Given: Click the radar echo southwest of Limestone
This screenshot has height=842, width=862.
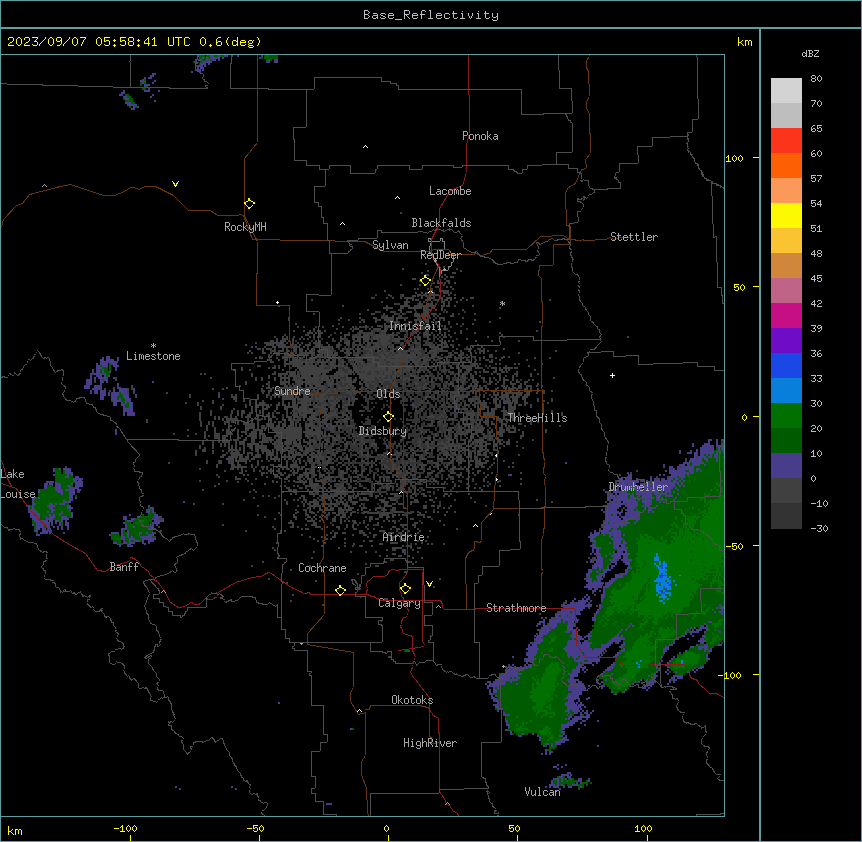Looking at the screenshot, I should tap(110, 385).
